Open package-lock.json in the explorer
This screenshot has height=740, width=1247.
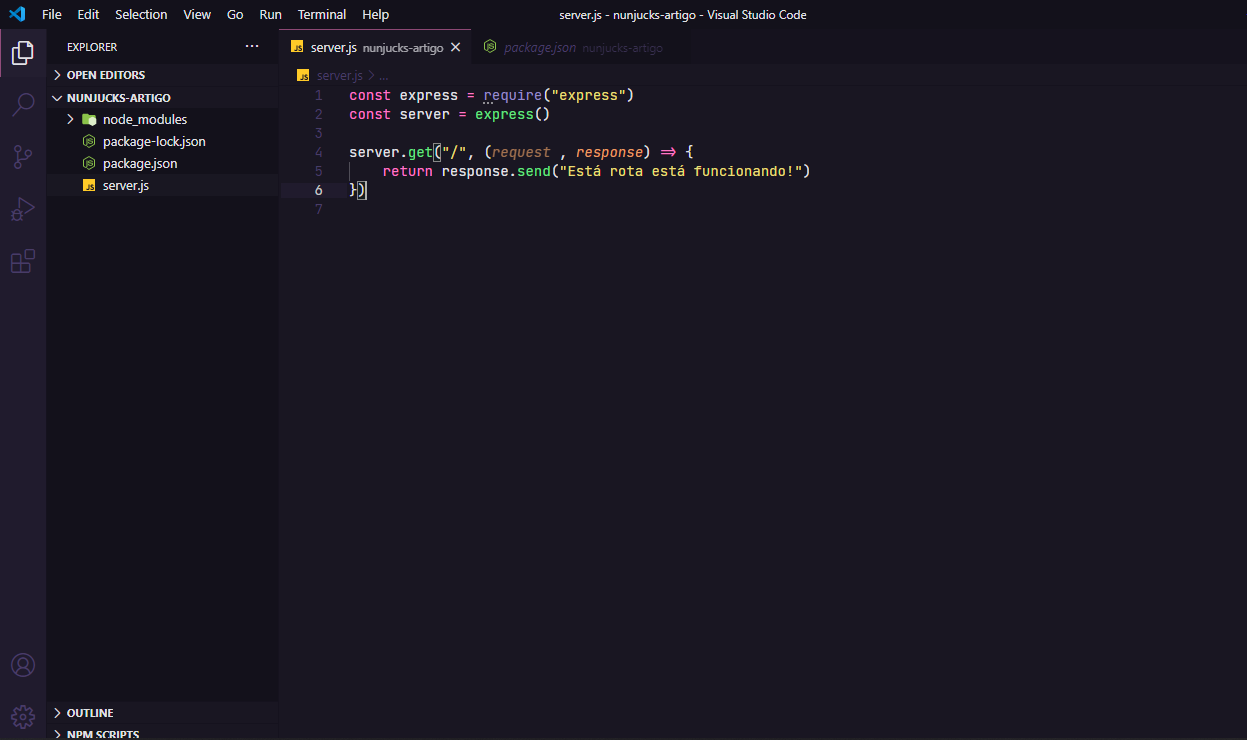click(154, 141)
